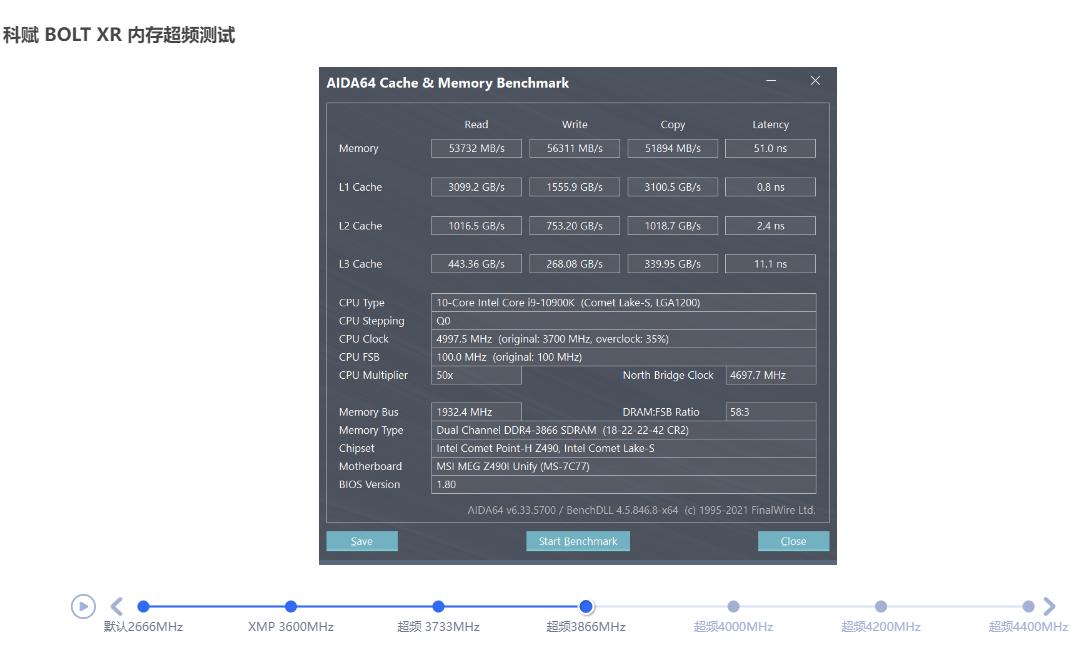The width and height of the screenshot is (1089, 645).
Task: Click Memory Bus field 1932.4 MHz
Action: [476, 412]
